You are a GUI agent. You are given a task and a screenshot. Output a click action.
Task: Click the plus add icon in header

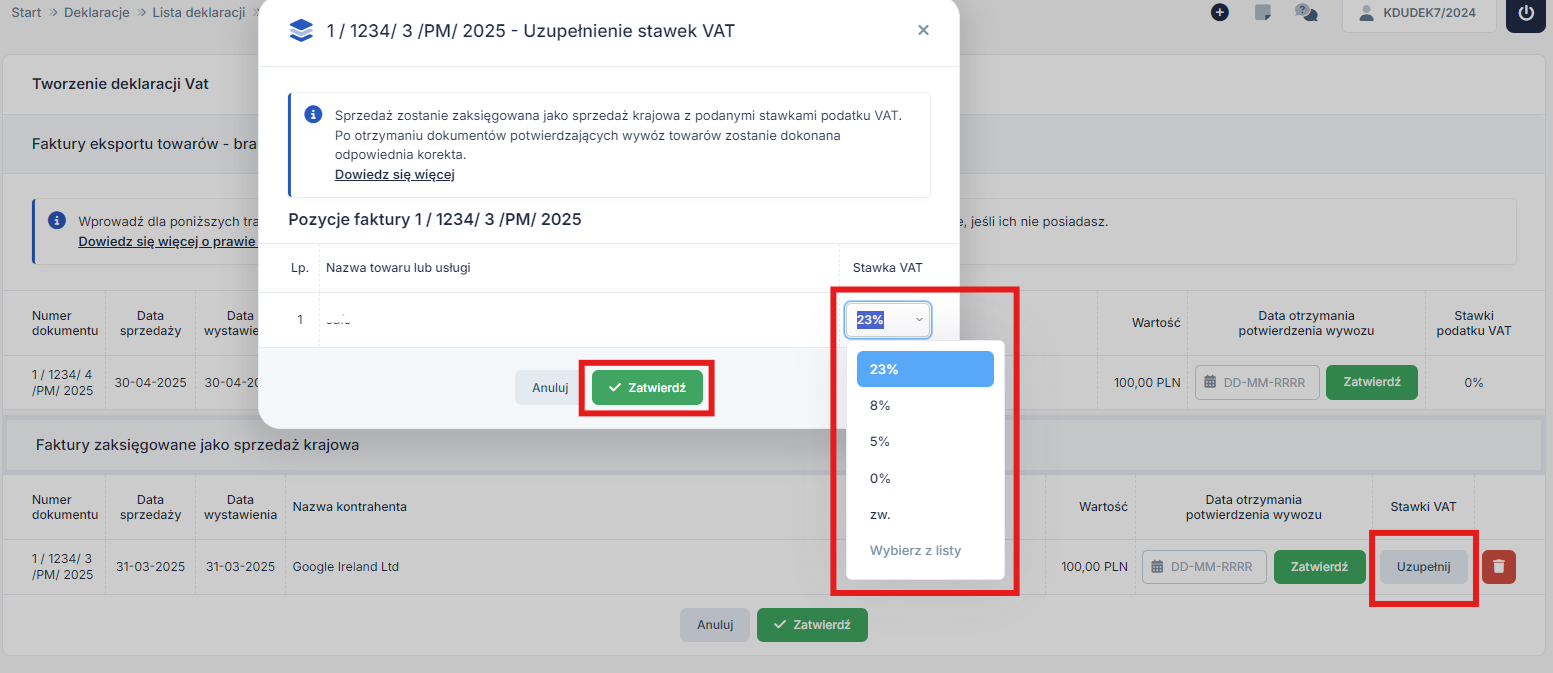[x=1219, y=12]
